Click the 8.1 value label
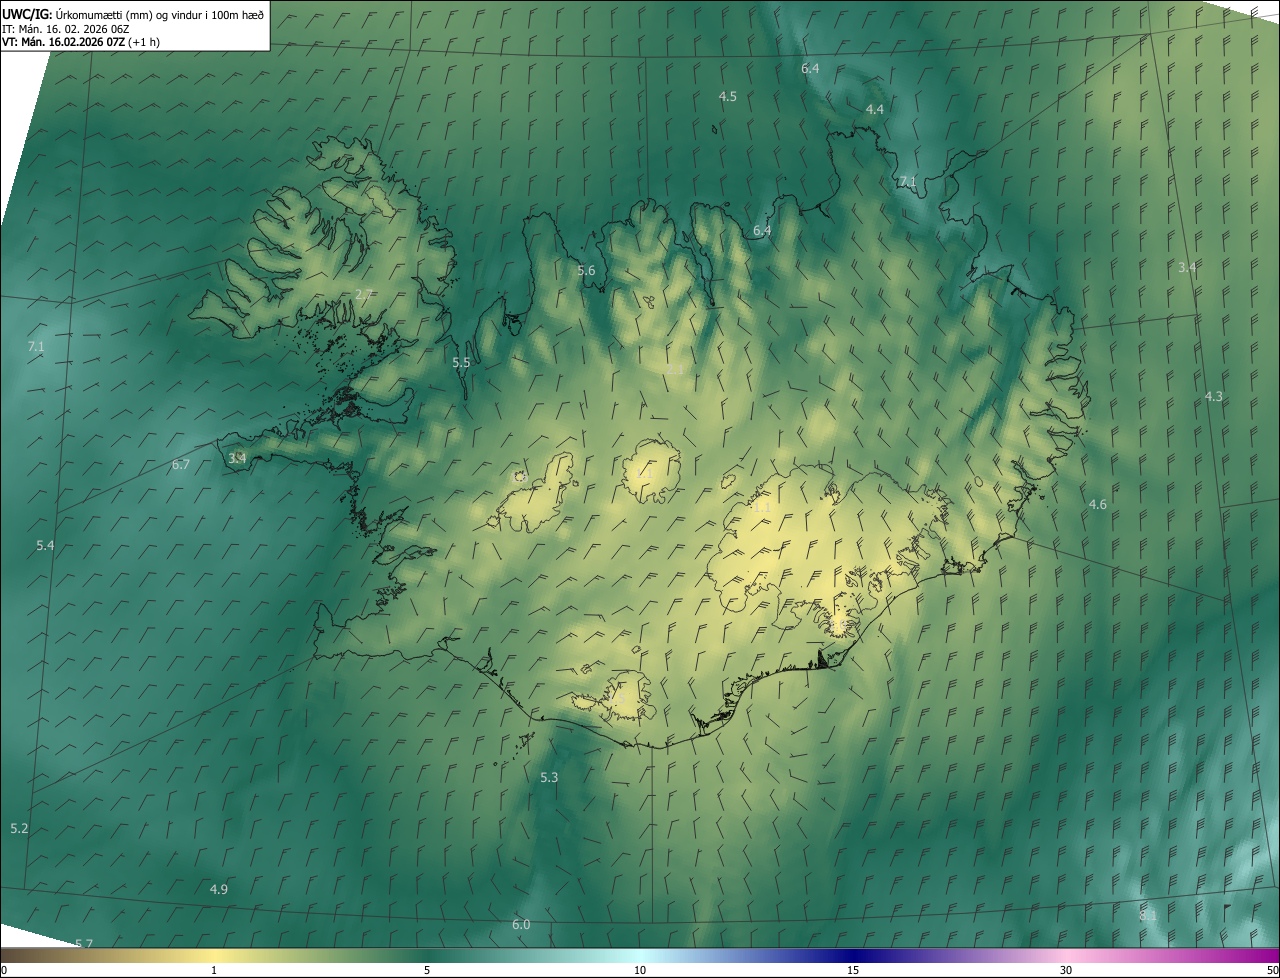 click(x=1148, y=915)
